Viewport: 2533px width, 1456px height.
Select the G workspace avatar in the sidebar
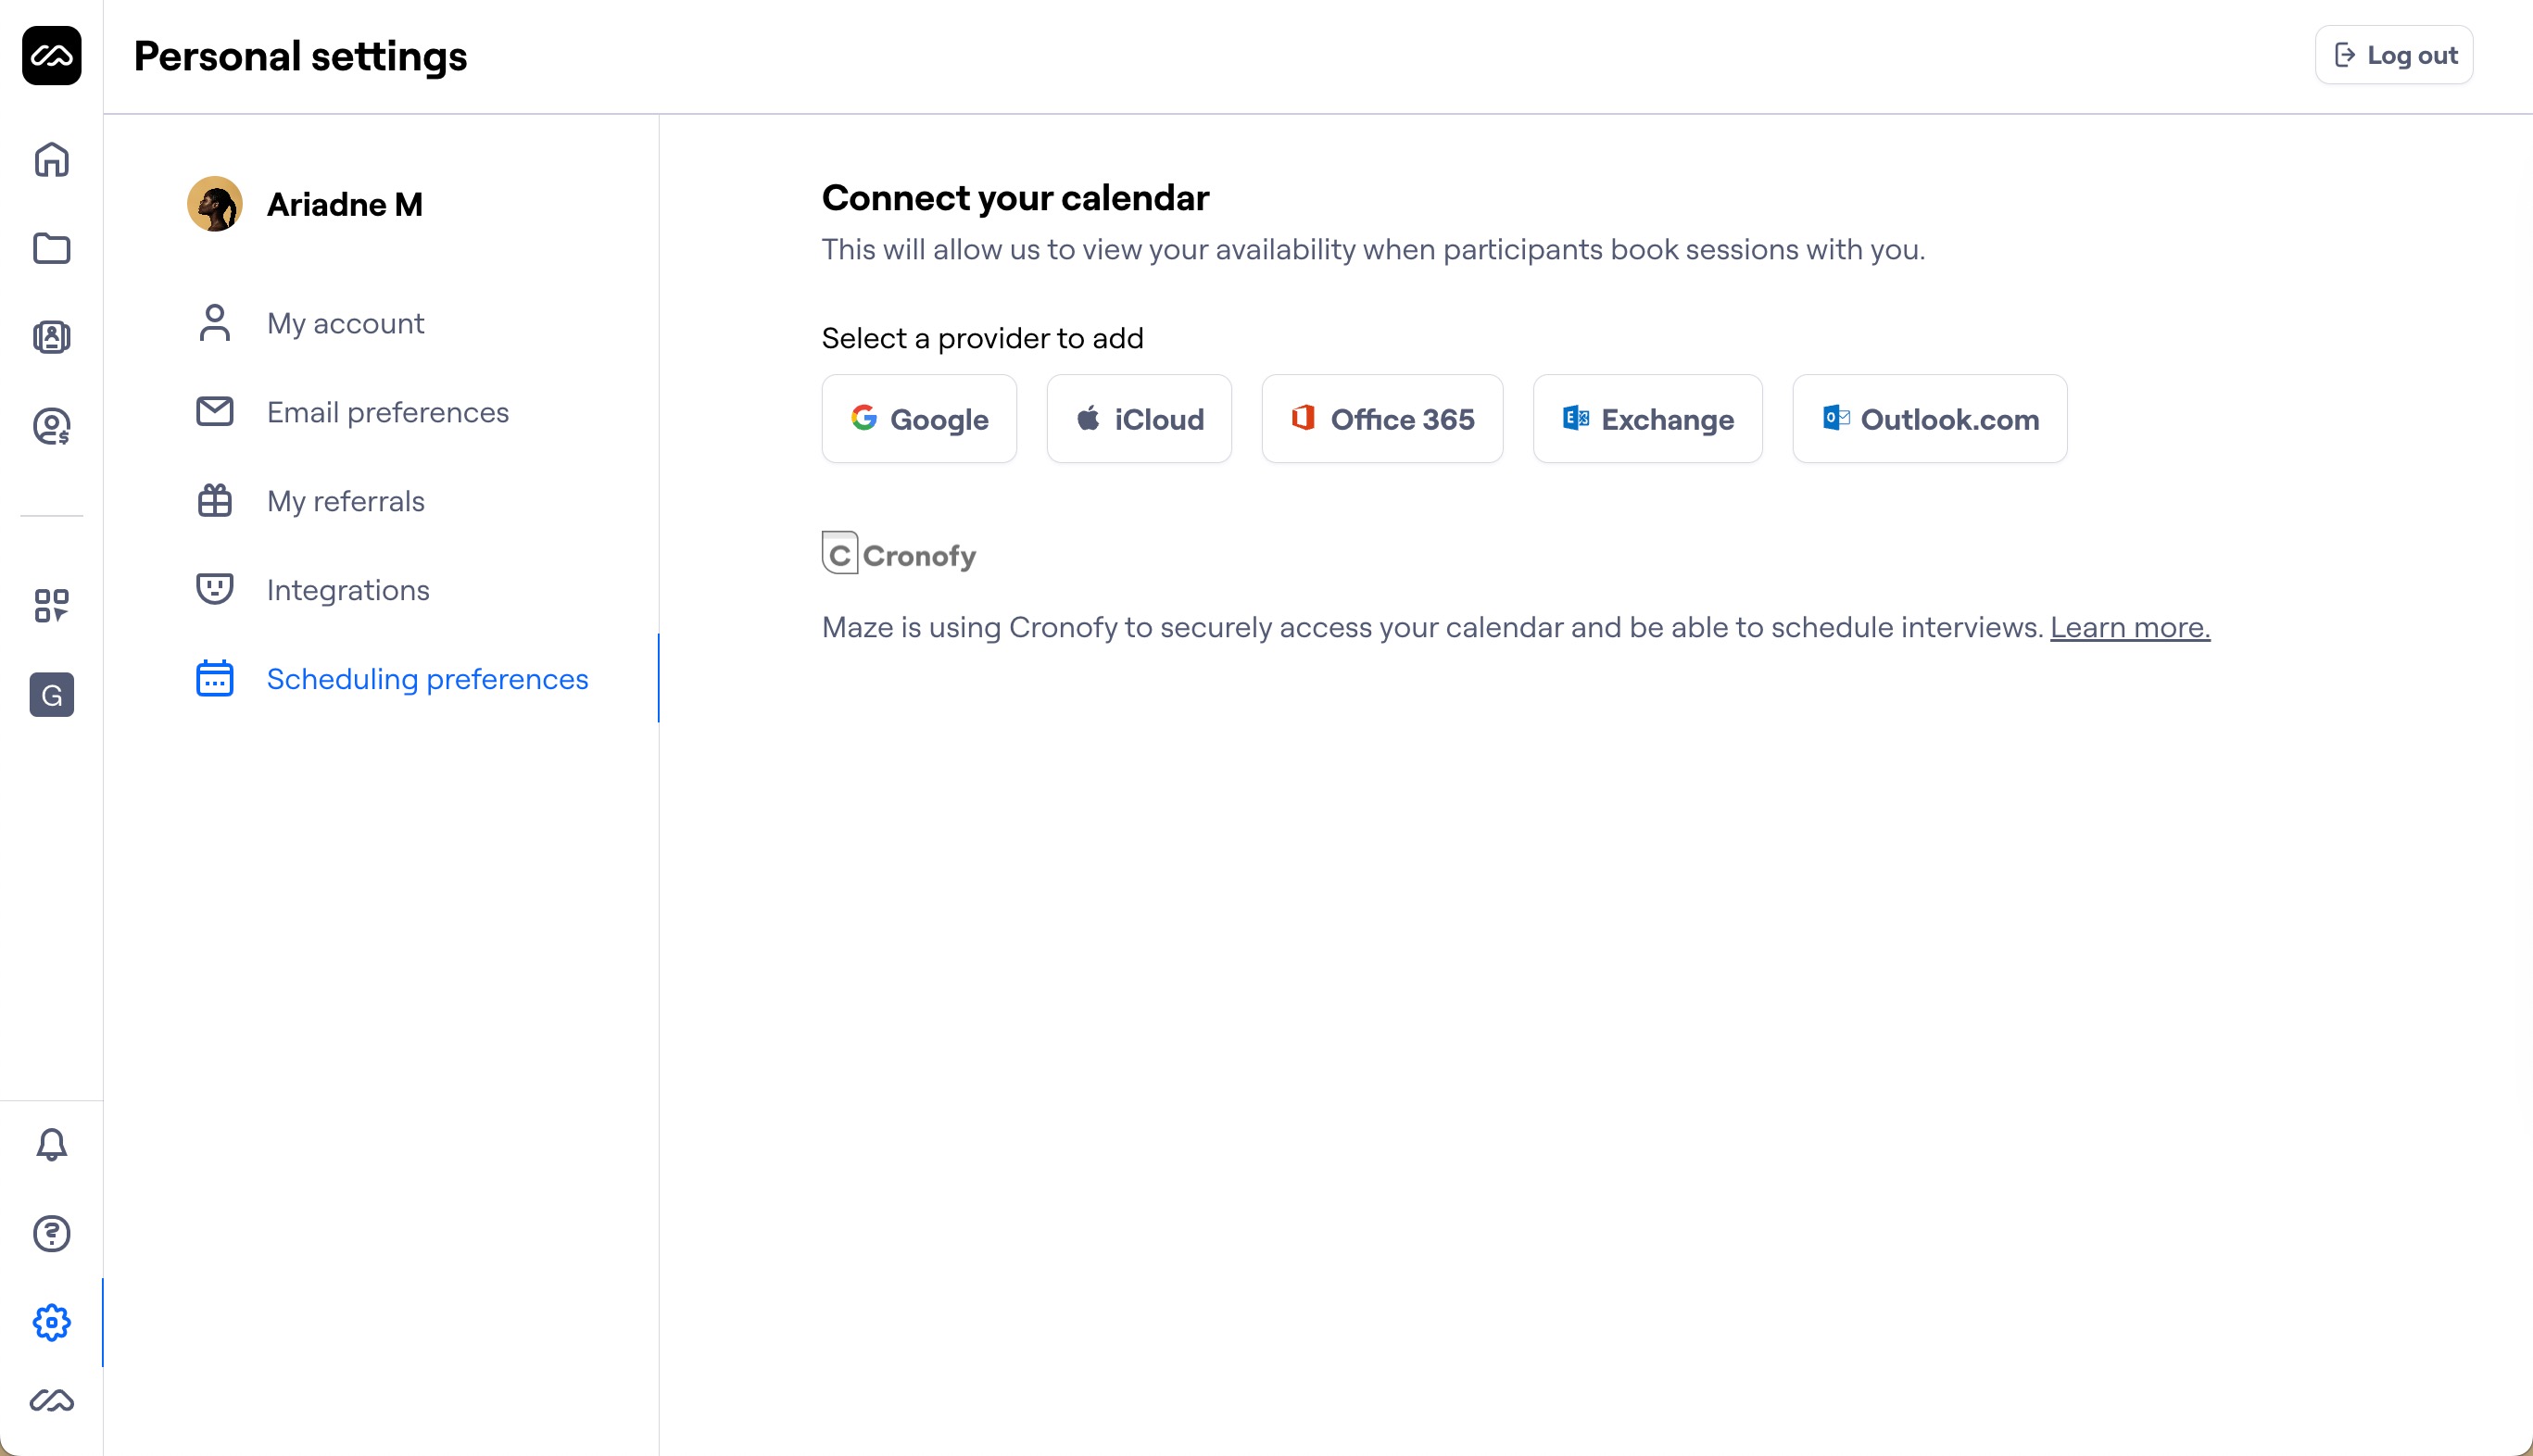click(x=51, y=695)
